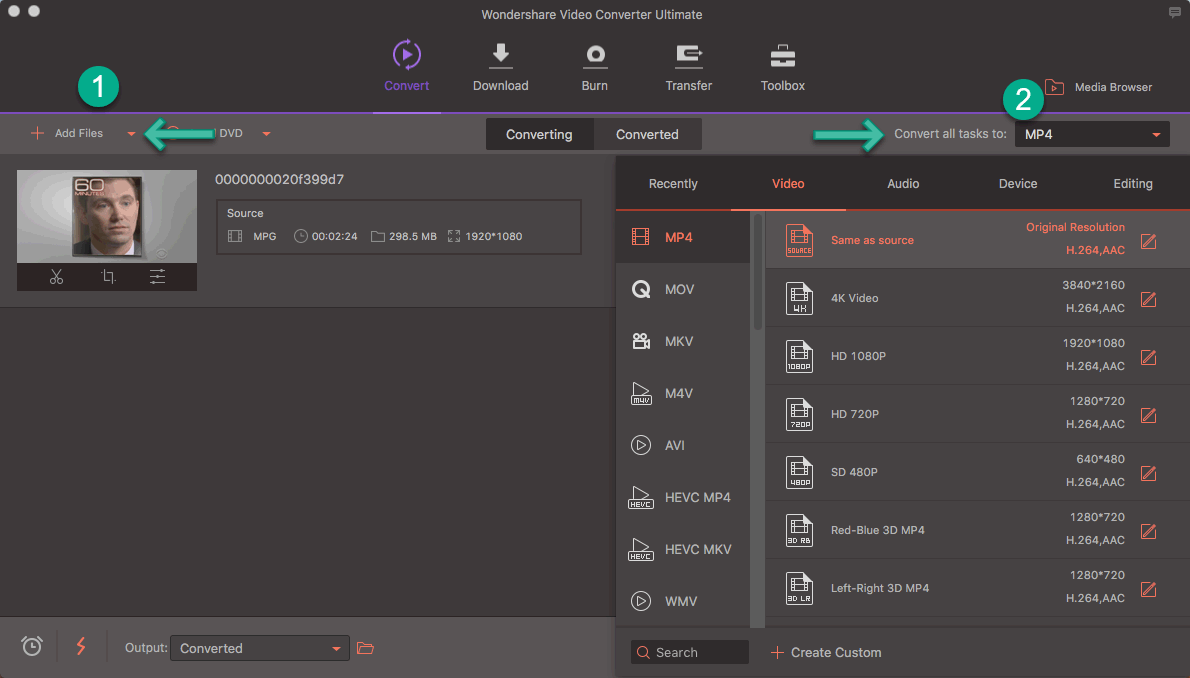Open the effects adjust sliders icon
The image size is (1190, 678).
(157, 277)
